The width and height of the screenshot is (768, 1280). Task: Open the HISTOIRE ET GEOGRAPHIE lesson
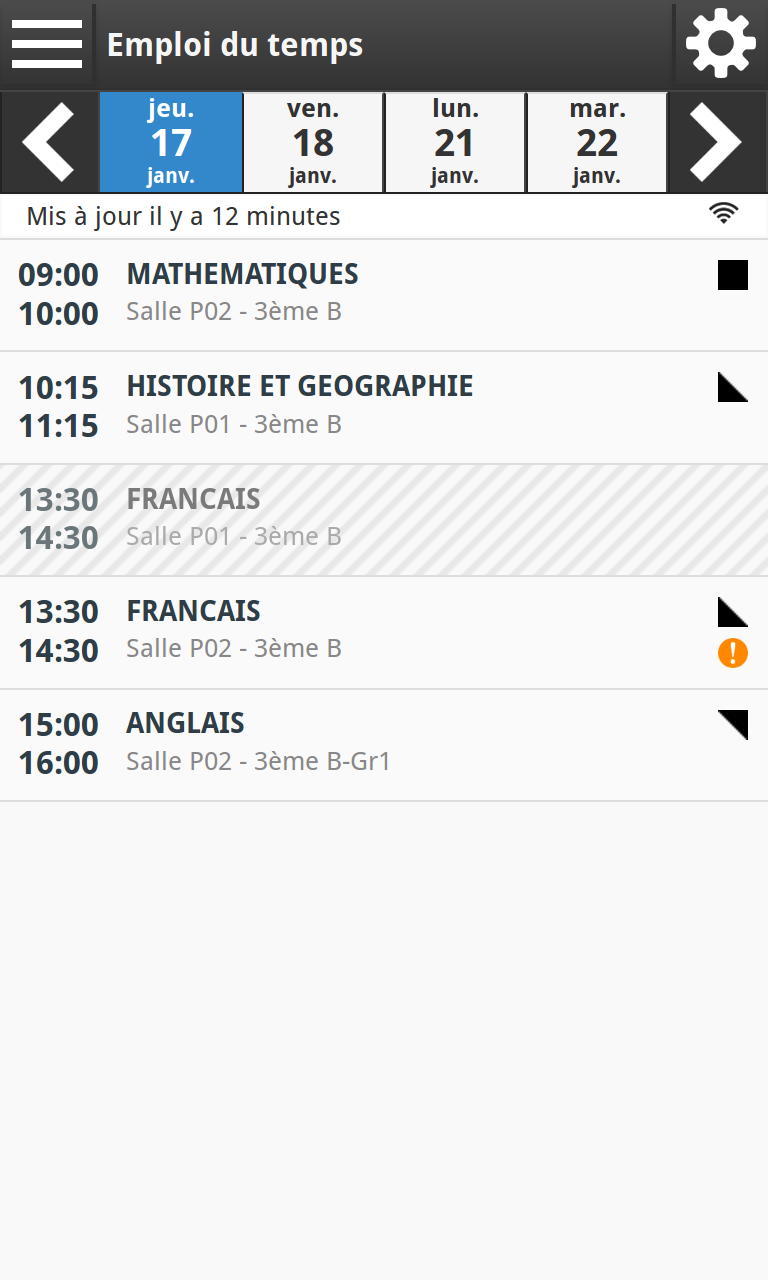coord(384,408)
